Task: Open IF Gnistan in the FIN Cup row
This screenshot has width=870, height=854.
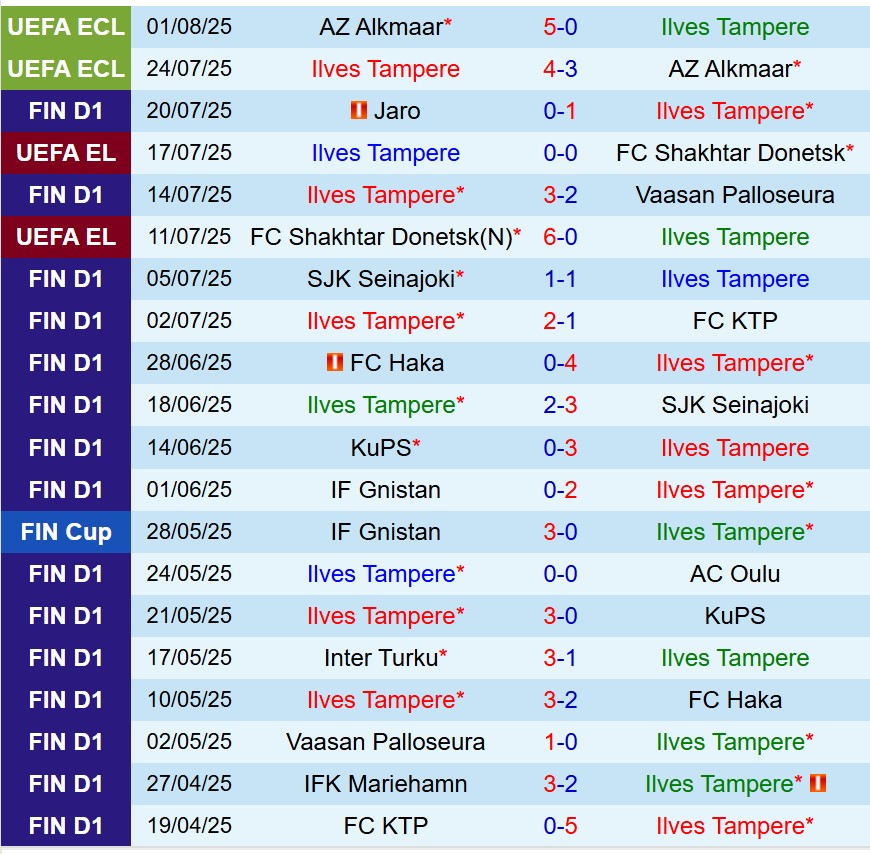Action: [x=385, y=532]
